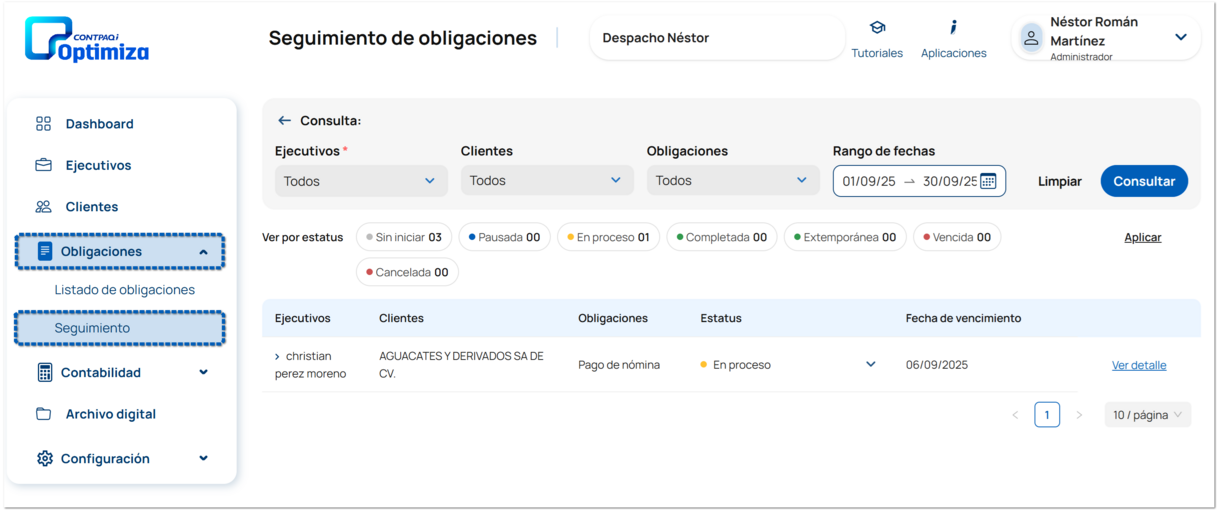1218x511 pixels.
Task: Open the Archivo digital folder icon
Action: pyautogui.click(x=43, y=414)
